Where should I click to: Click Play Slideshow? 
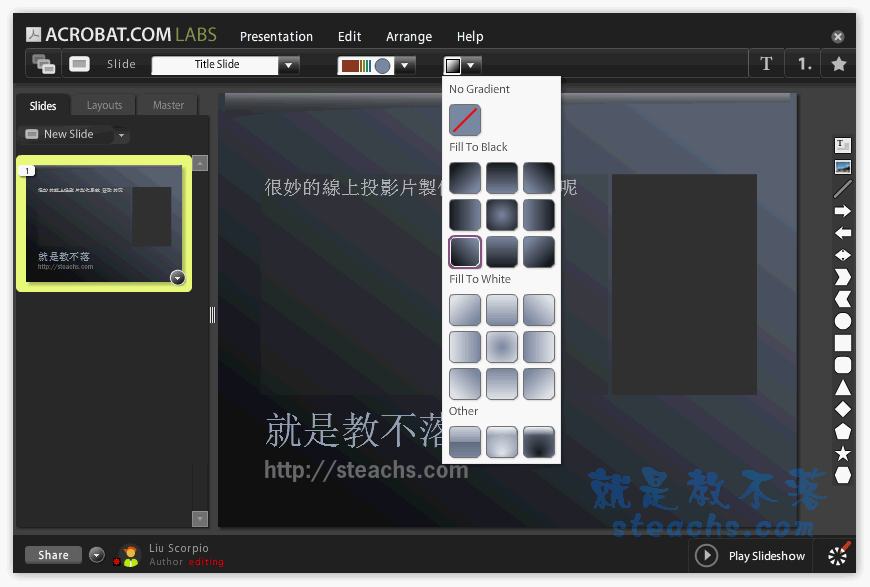[751, 555]
